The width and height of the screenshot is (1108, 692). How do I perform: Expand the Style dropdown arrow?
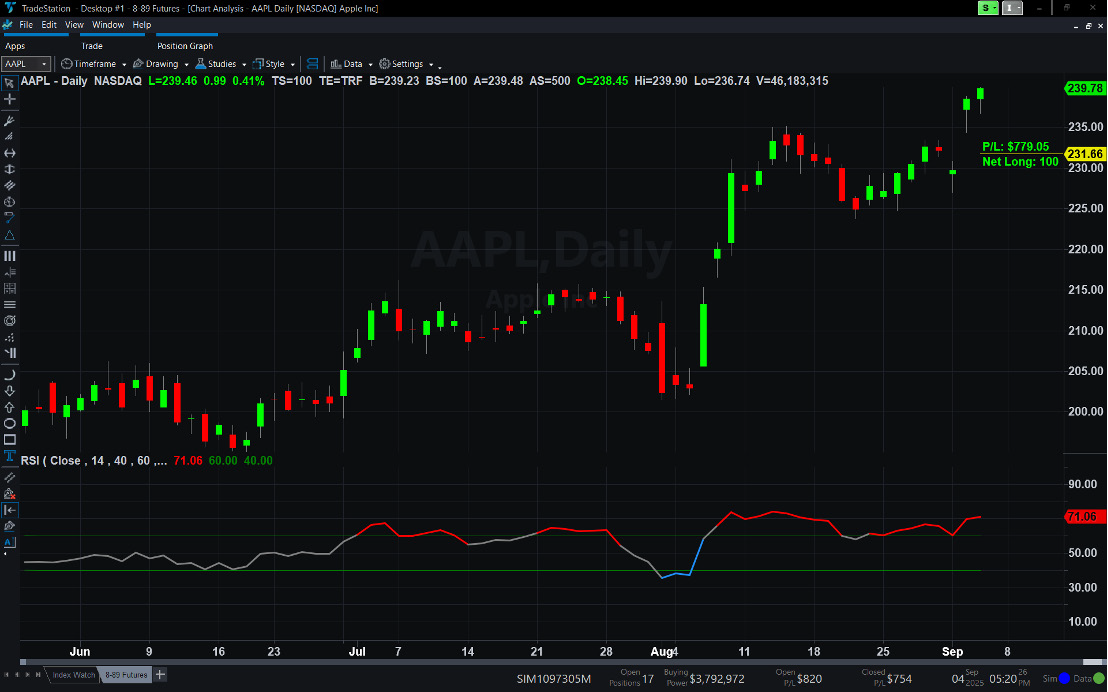[x=291, y=63]
